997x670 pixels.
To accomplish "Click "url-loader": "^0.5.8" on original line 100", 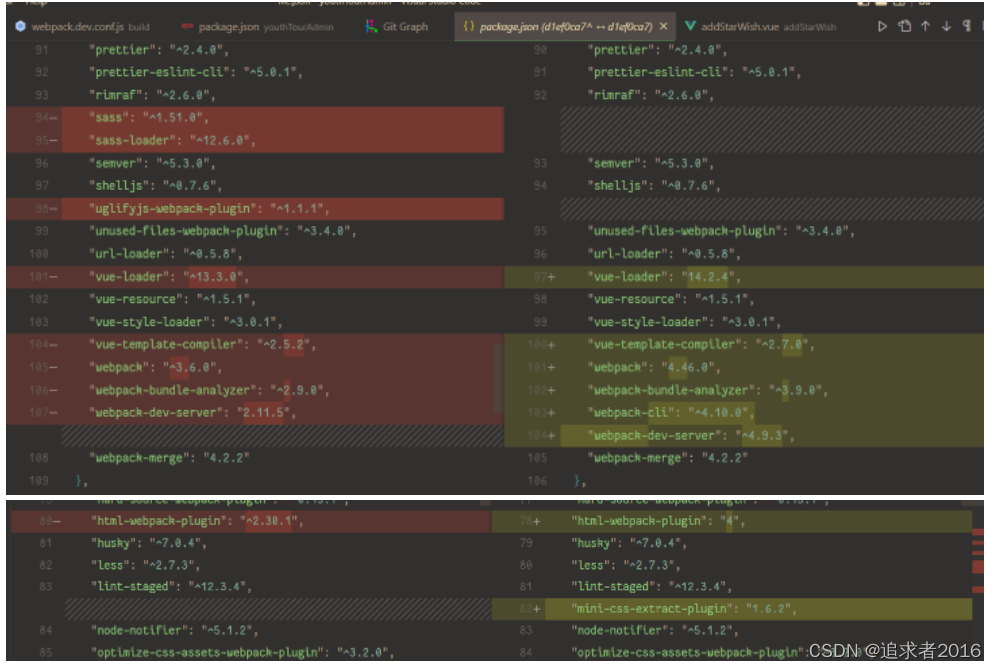I will coord(165,254).
